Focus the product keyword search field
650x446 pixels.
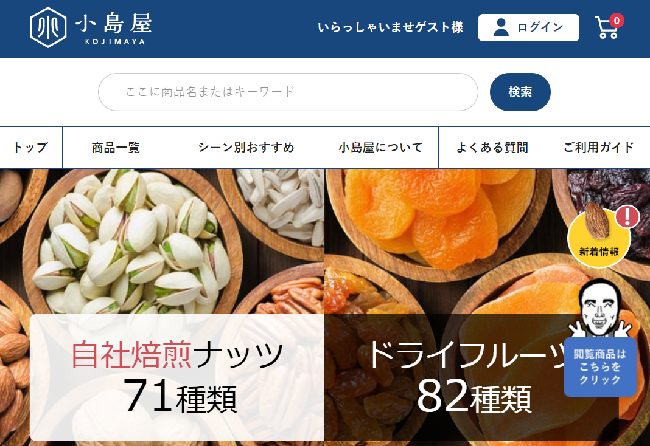coord(288,92)
